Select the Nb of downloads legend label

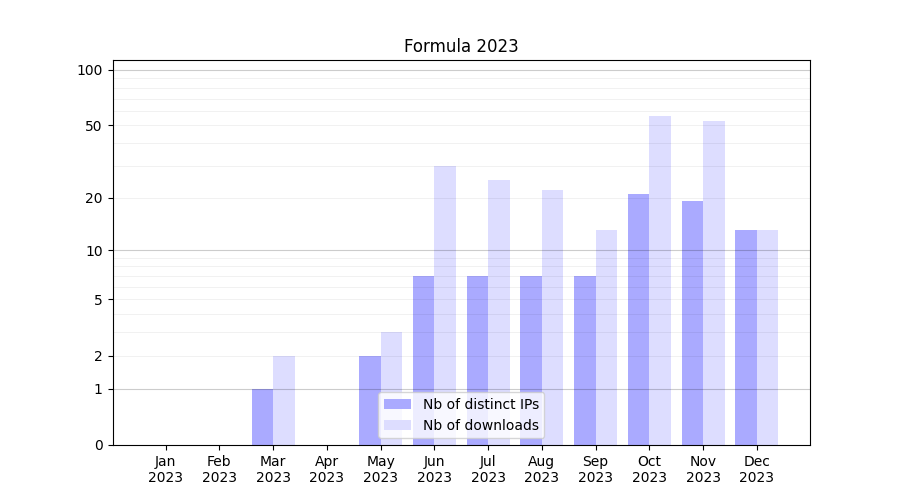pos(480,425)
